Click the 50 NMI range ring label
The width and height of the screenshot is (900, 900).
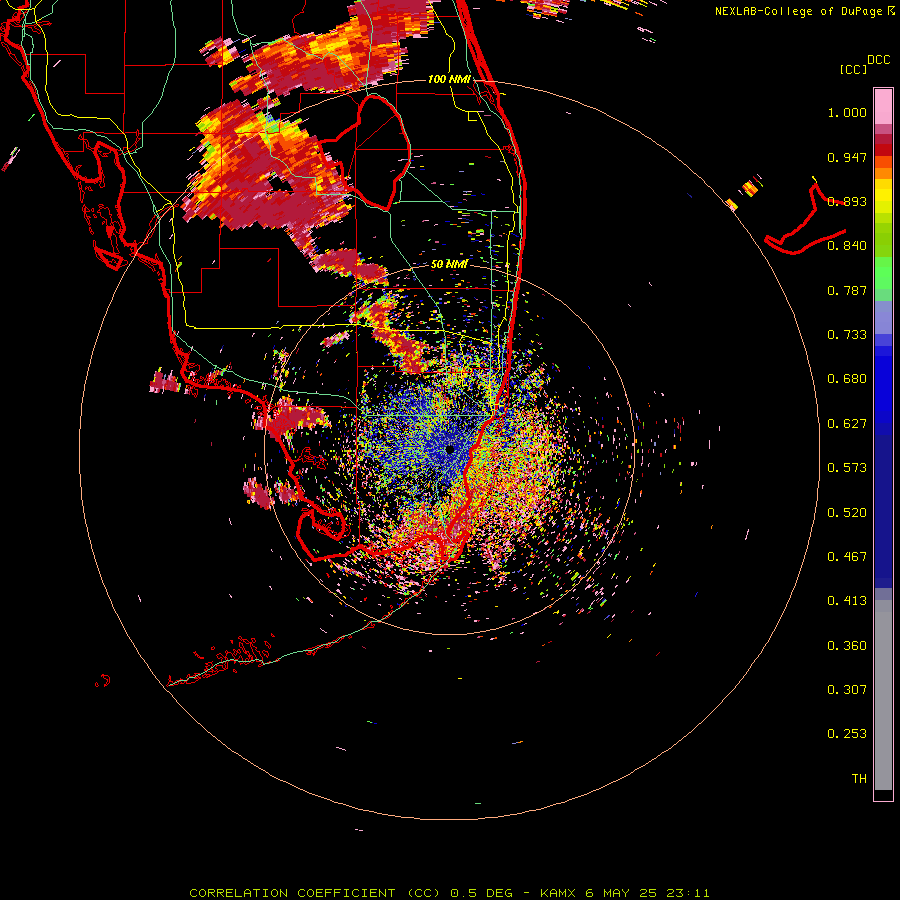tap(449, 264)
